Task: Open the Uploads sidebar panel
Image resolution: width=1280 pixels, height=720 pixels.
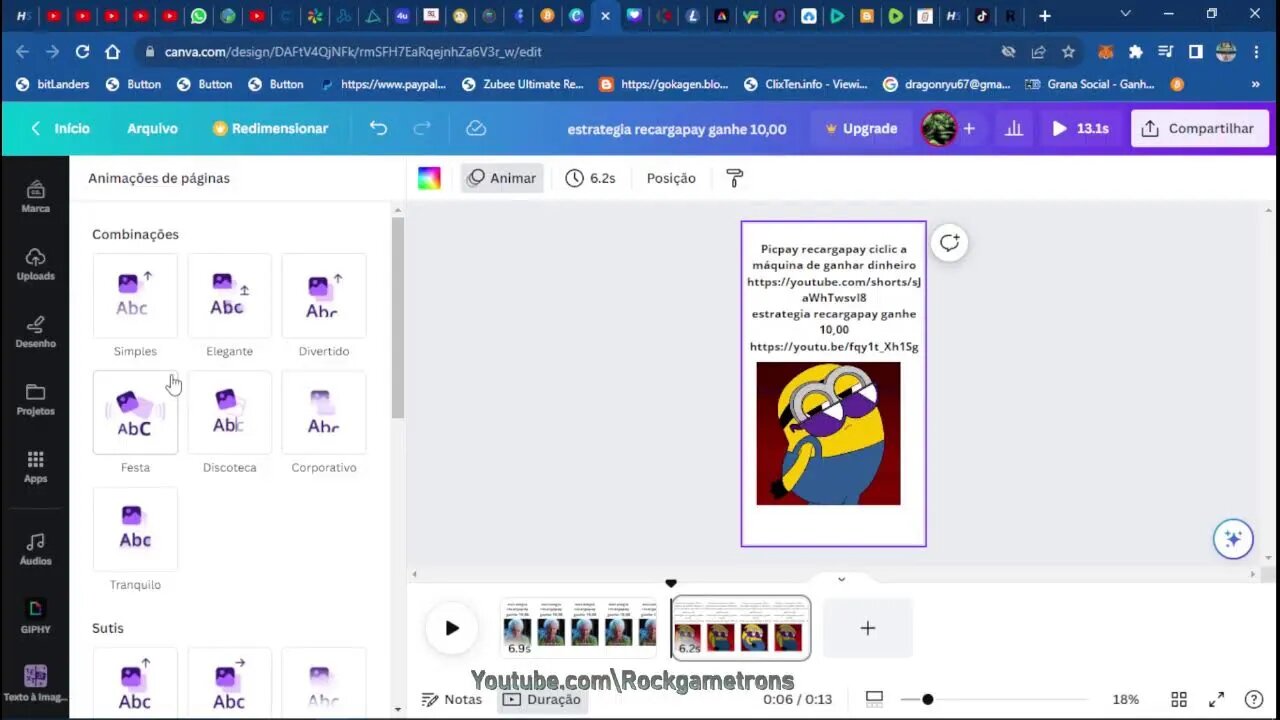Action: click(x=35, y=264)
